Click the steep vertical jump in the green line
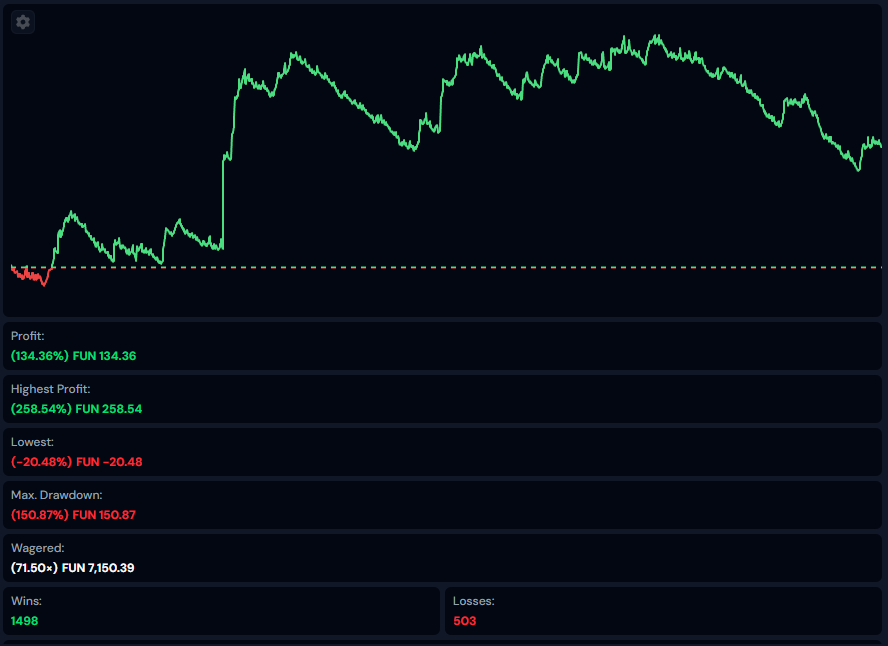 click(223, 200)
